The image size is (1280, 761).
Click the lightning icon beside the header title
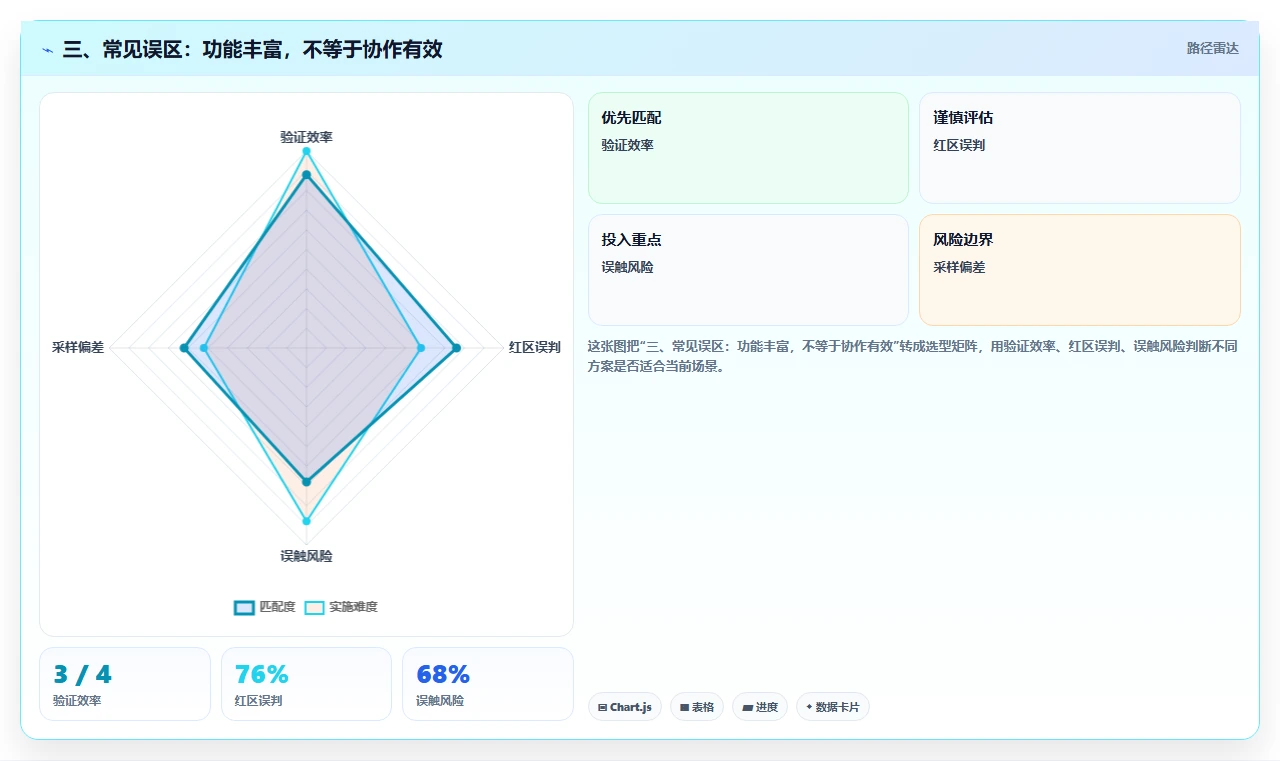[x=48, y=49]
